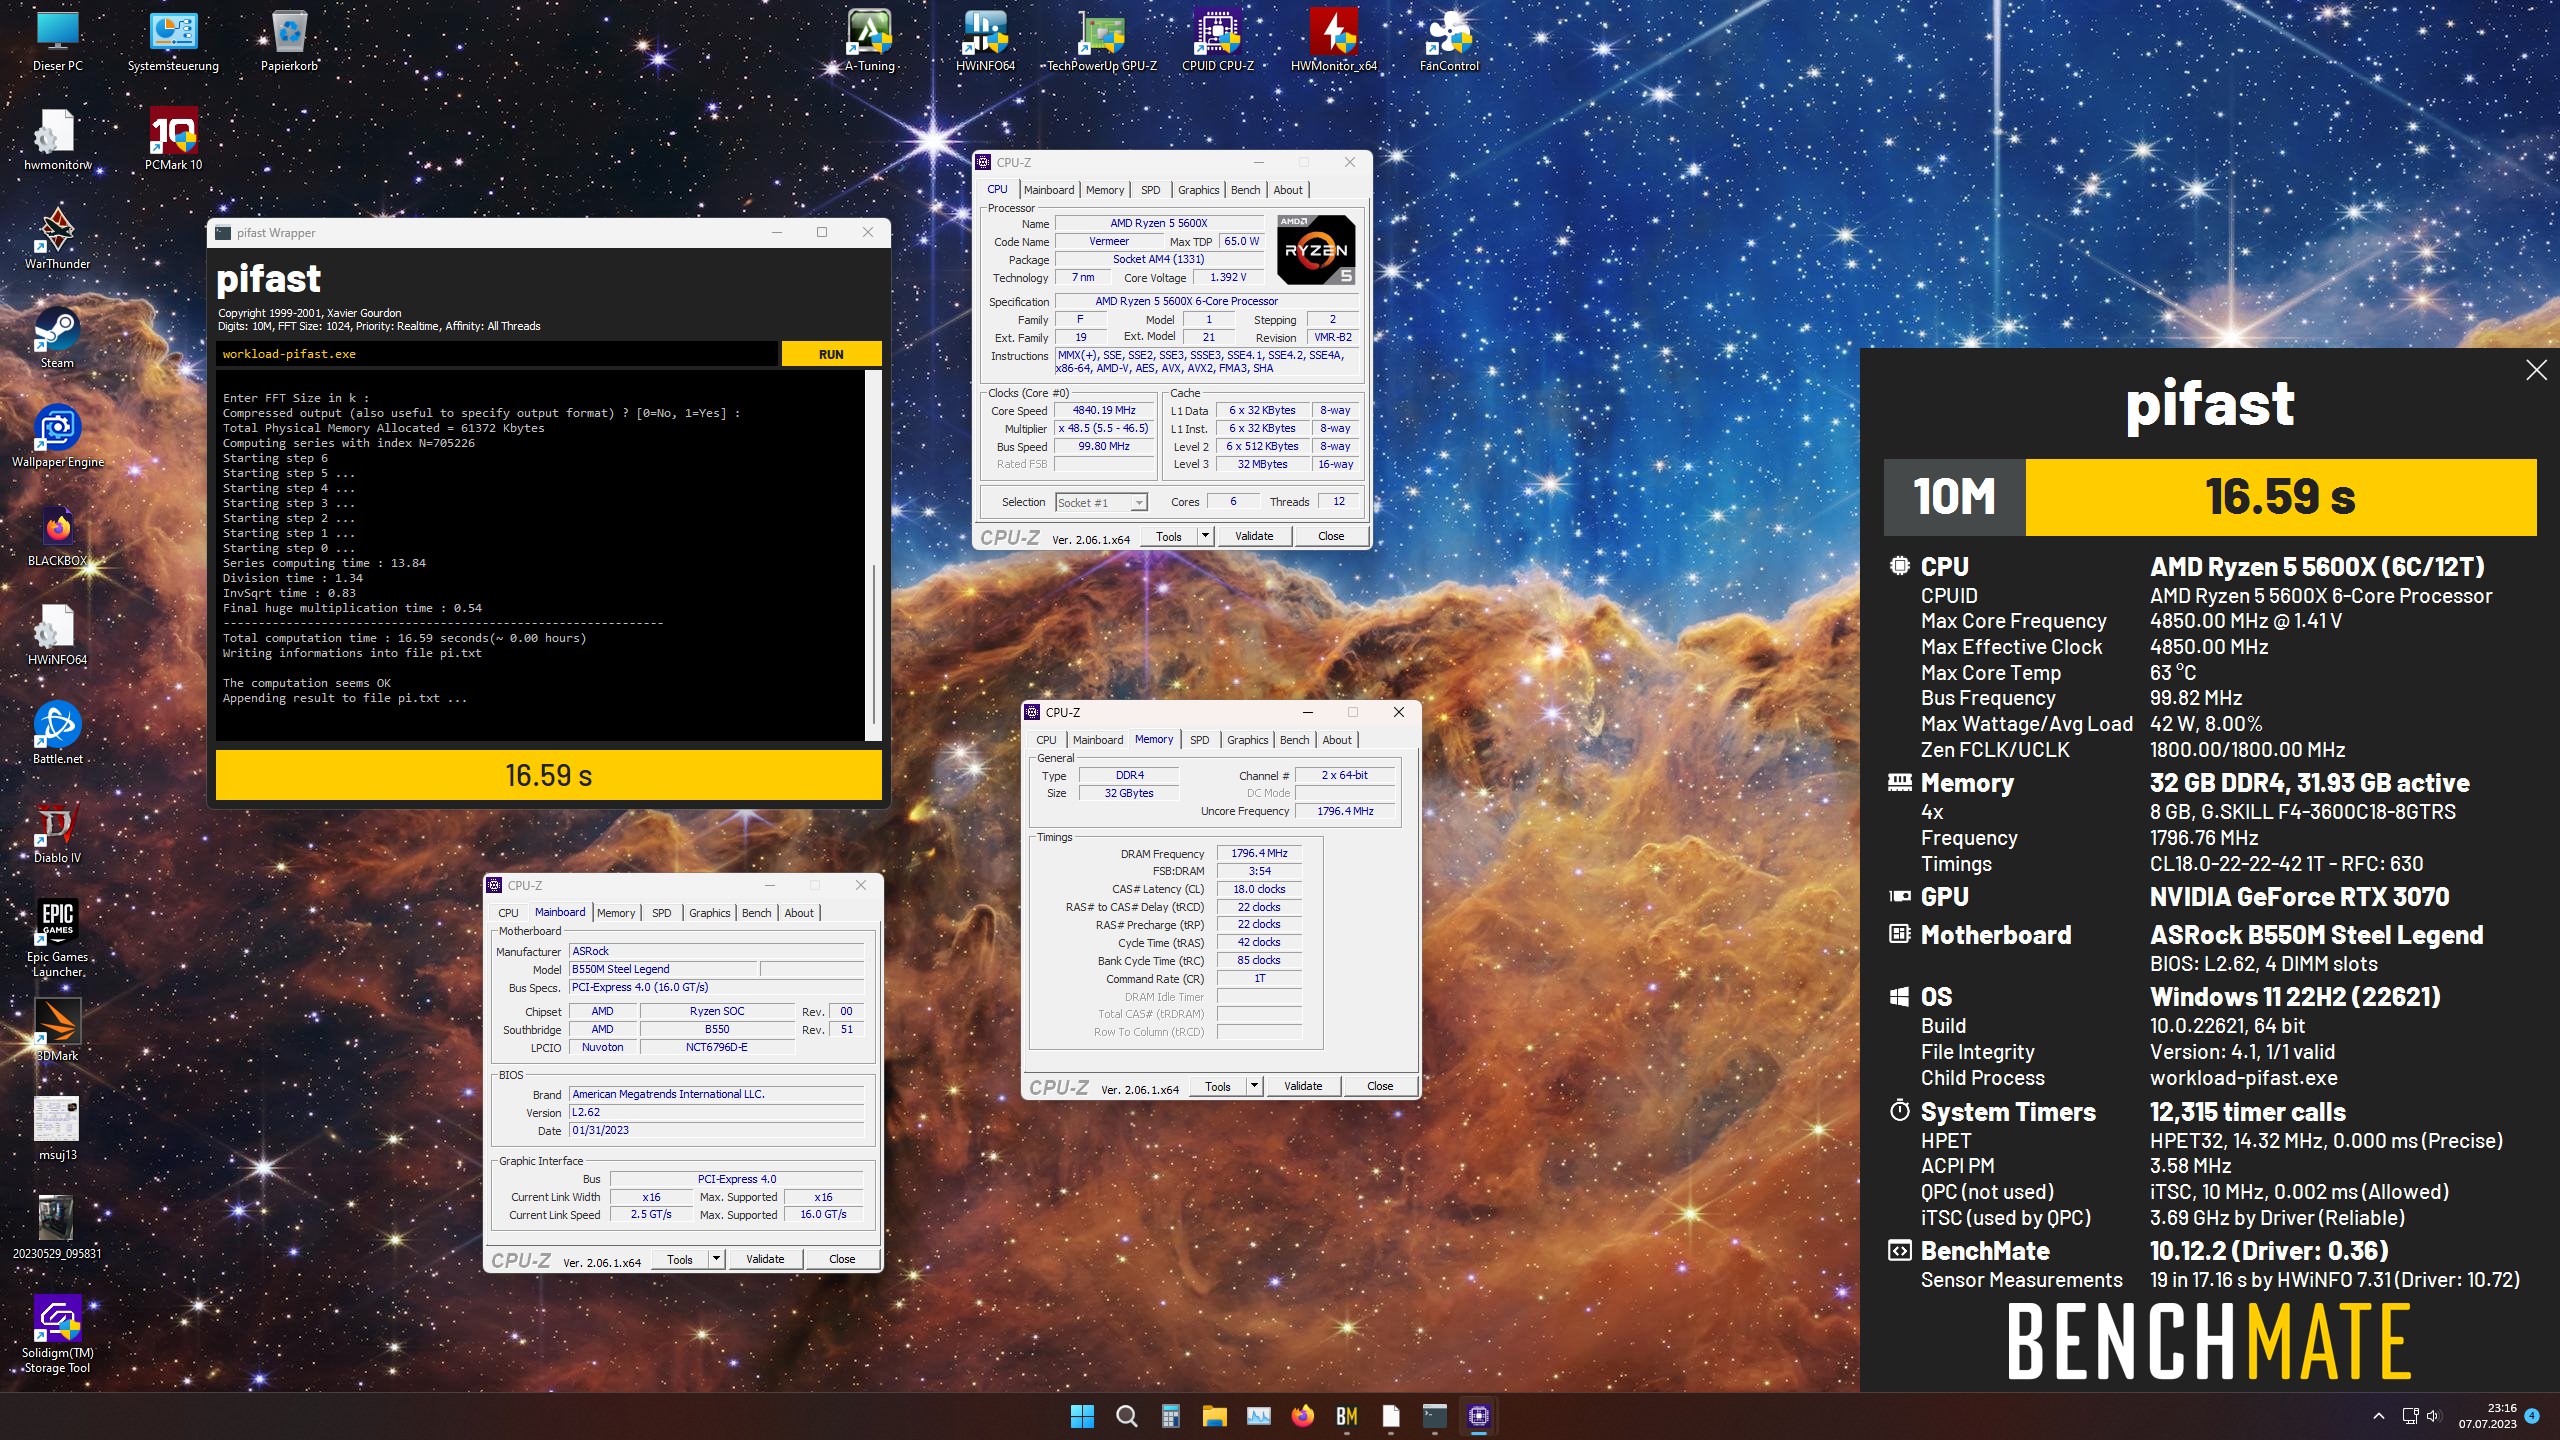Launch A-Tuning desktop shortcut
Screen dimensions: 2560x1440
point(869,41)
